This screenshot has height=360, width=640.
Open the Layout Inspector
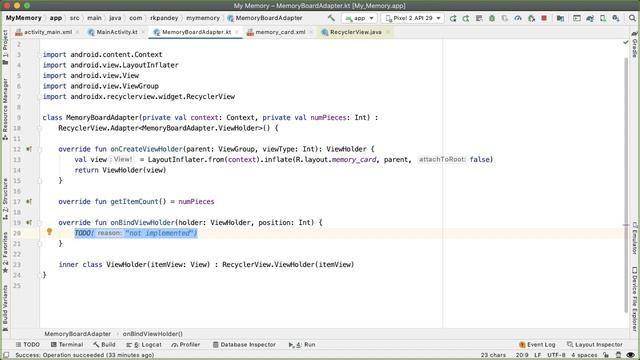click(595, 344)
